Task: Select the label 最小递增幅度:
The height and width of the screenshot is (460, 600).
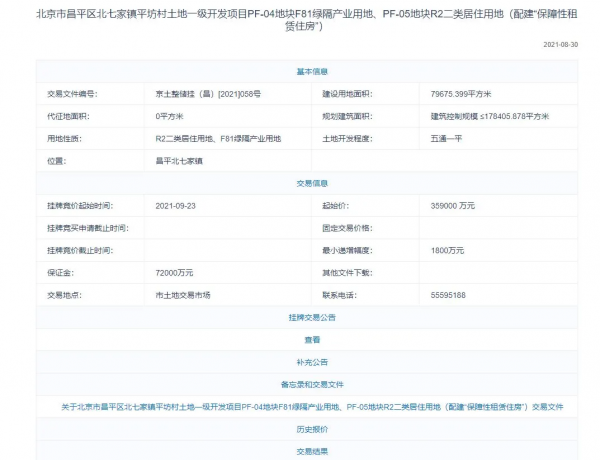Action: pos(347,251)
